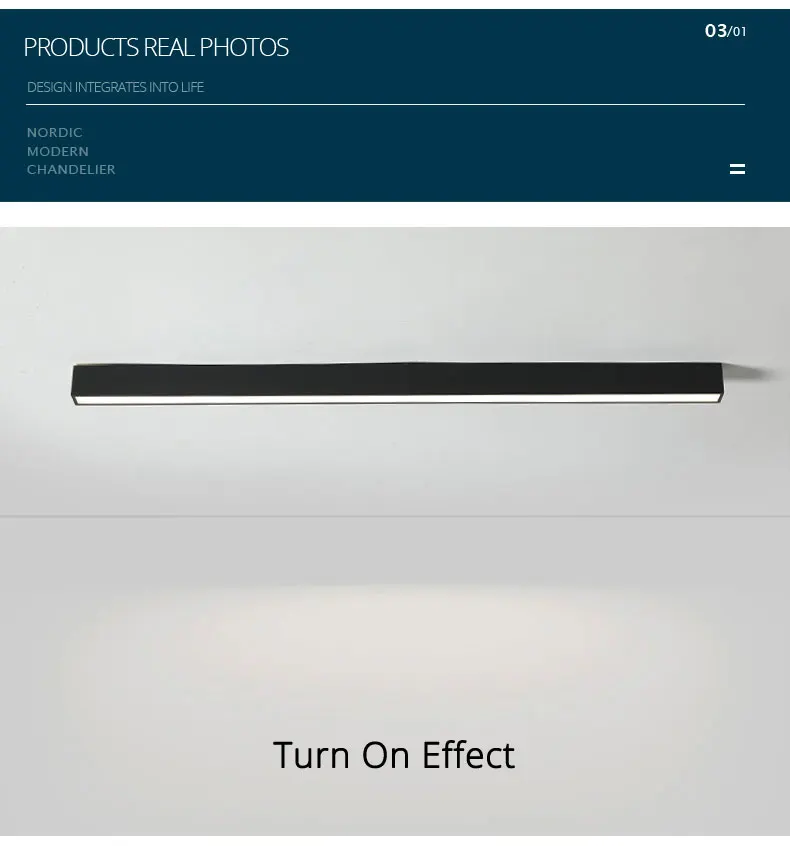The width and height of the screenshot is (790, 846).
Task: Select the NORDIC label
Action: (x=55, y=133)
